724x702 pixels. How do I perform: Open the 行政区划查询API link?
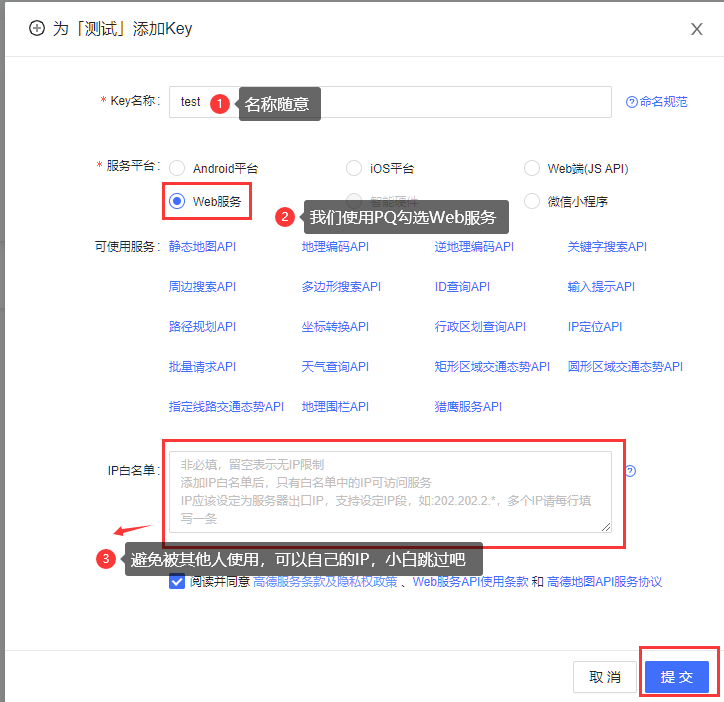tap(480, 327)
